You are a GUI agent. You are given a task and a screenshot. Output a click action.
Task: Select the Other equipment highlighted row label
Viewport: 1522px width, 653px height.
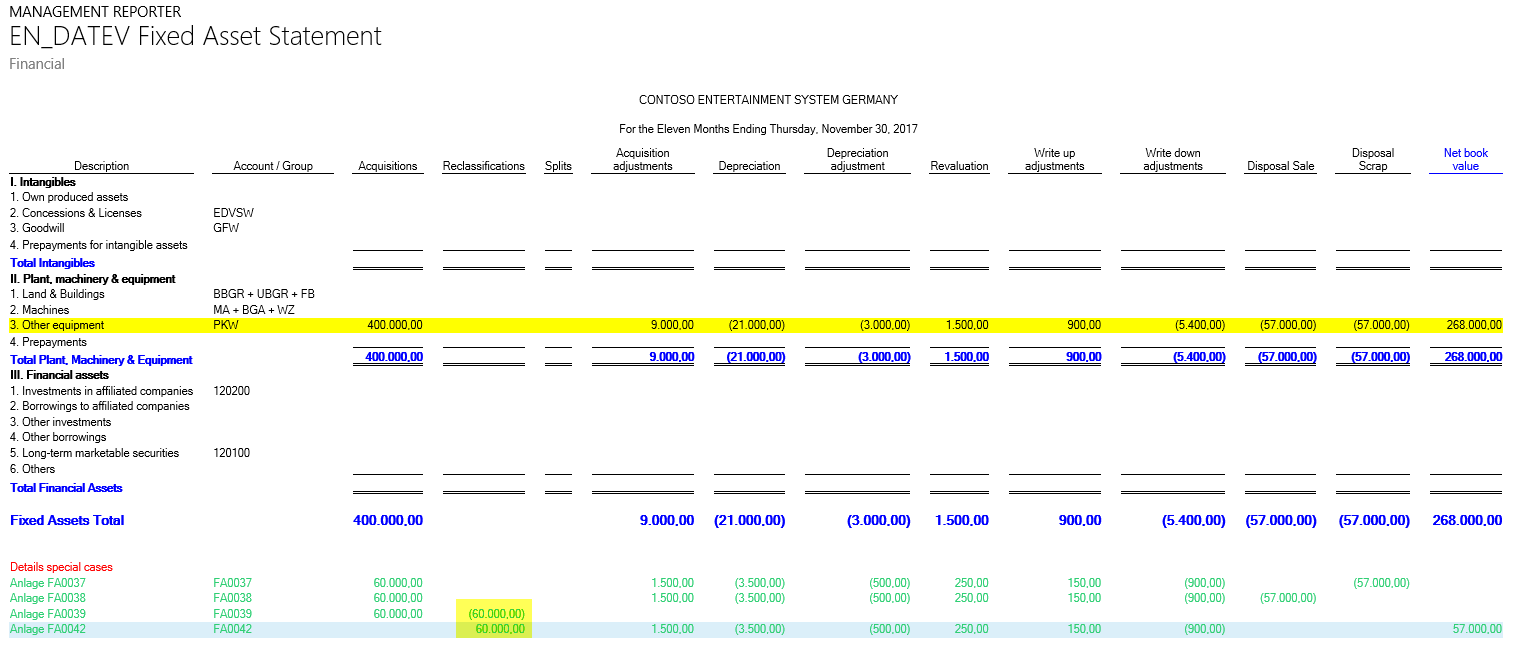click(x=56, y=325)
